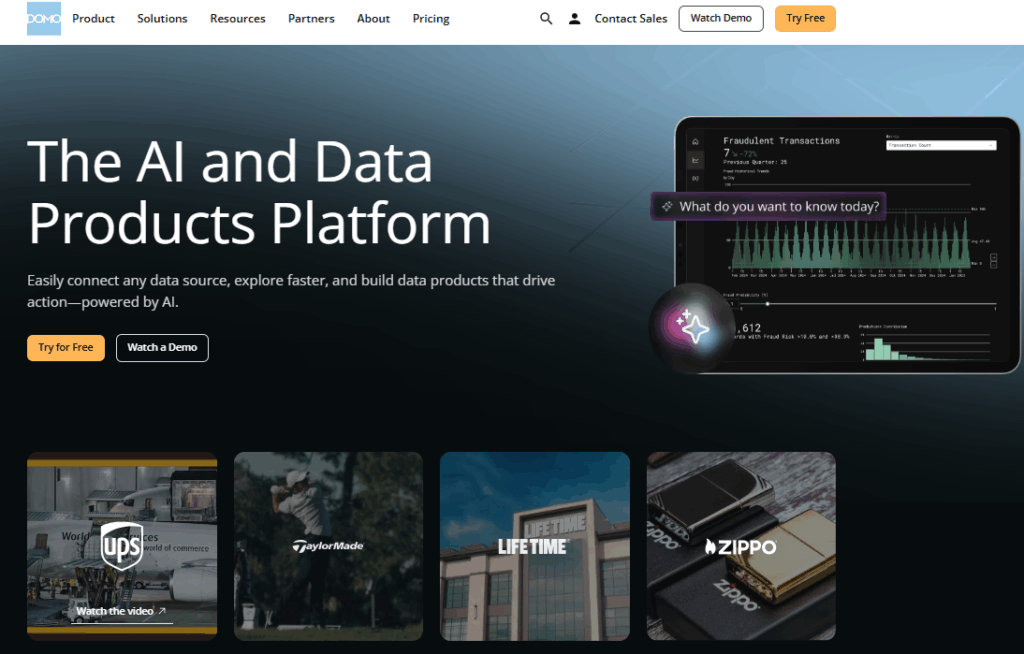Click the sparkle icon in AI prompt

(x=667, y=206)
